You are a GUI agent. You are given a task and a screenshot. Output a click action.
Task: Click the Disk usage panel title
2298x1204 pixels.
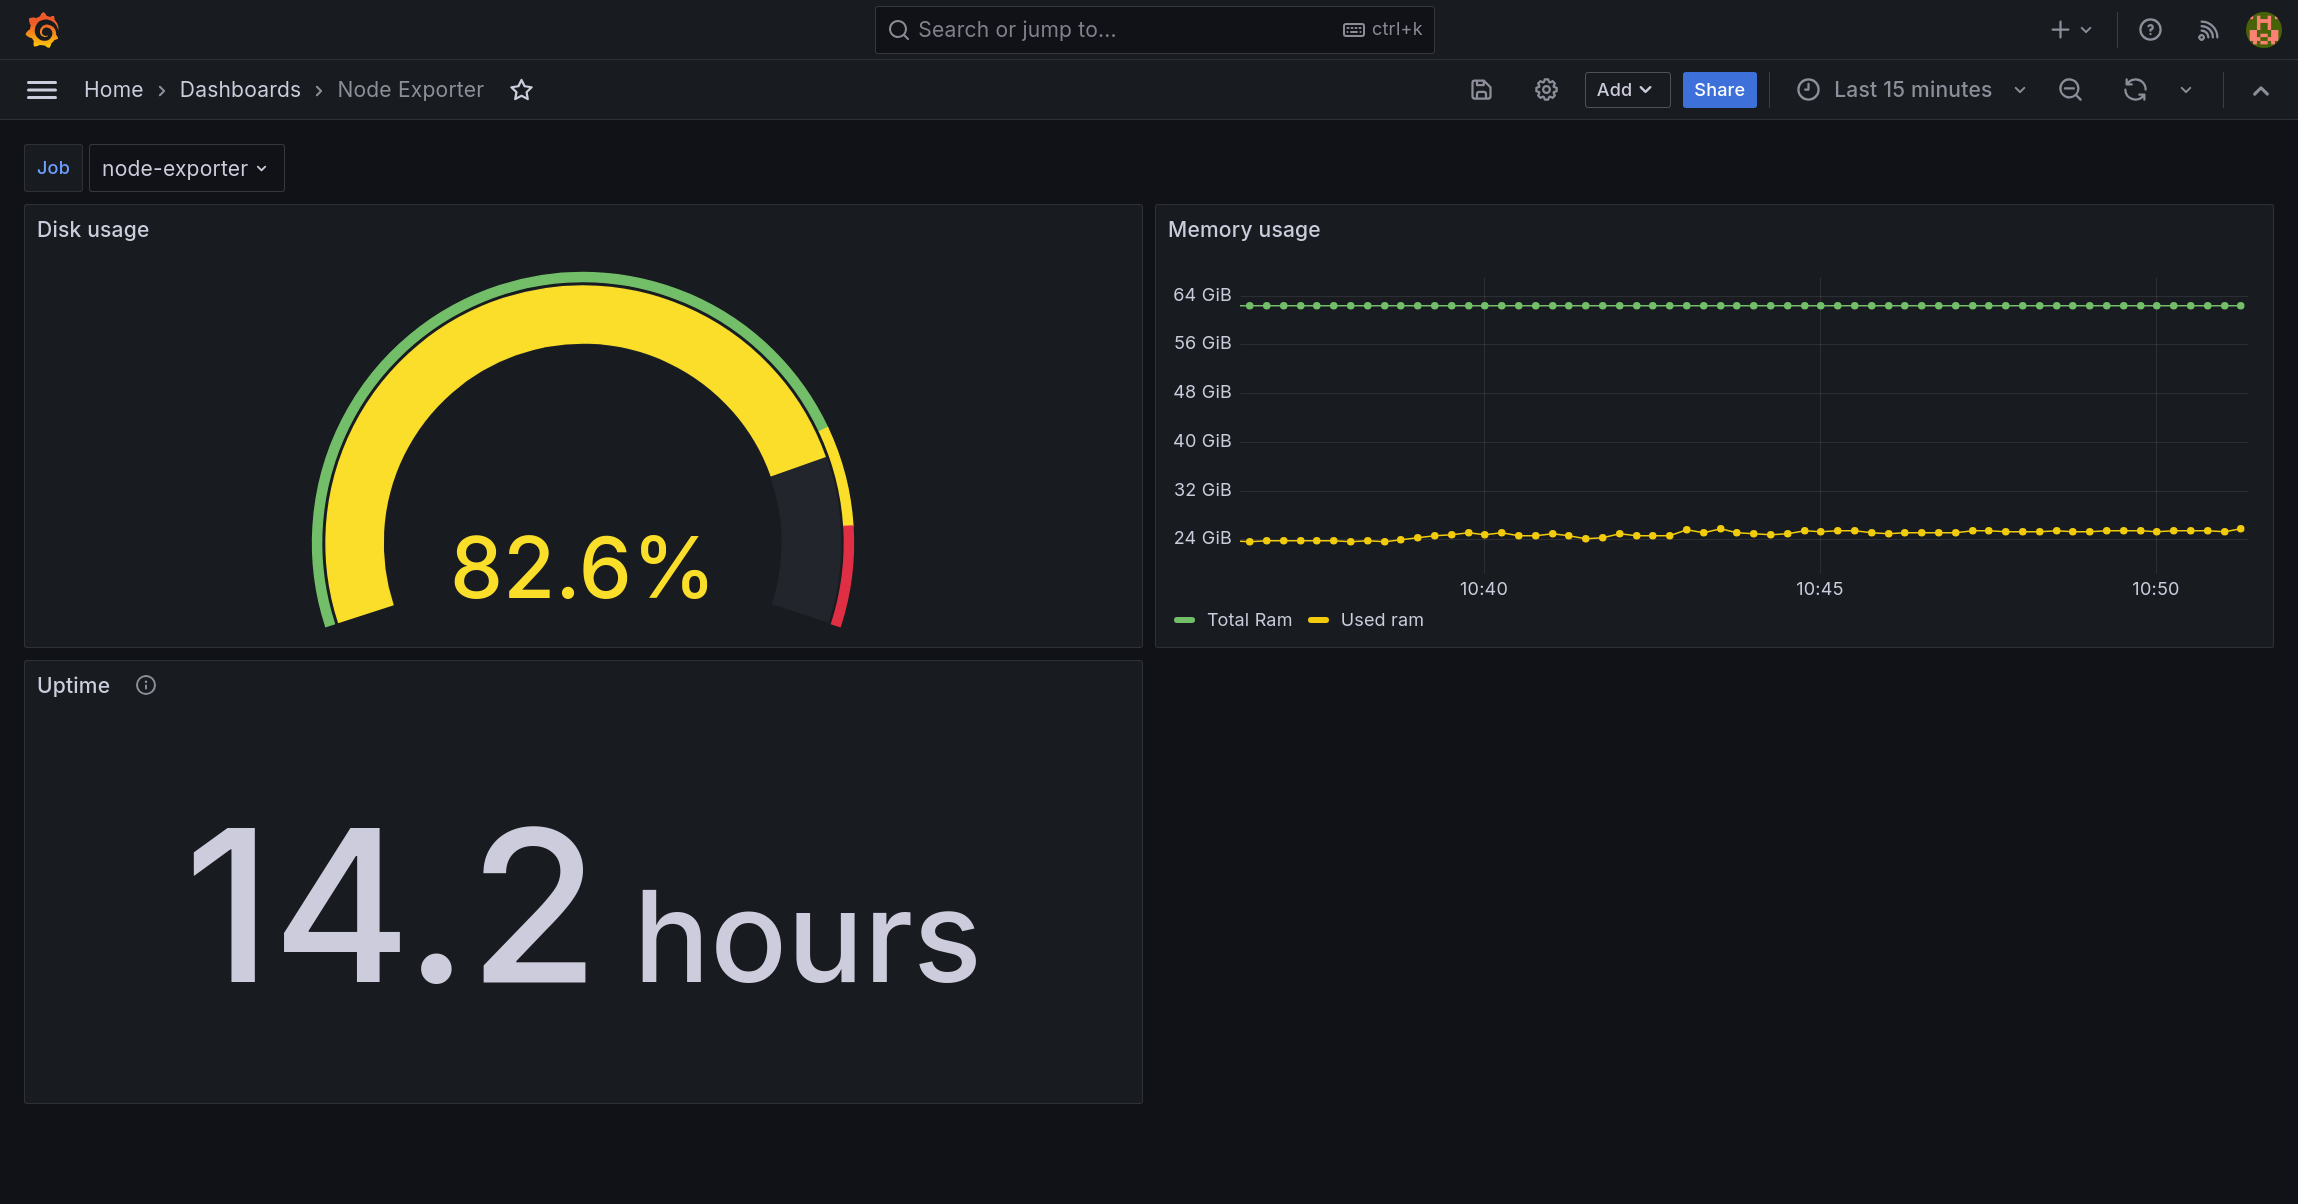point(93,230)
